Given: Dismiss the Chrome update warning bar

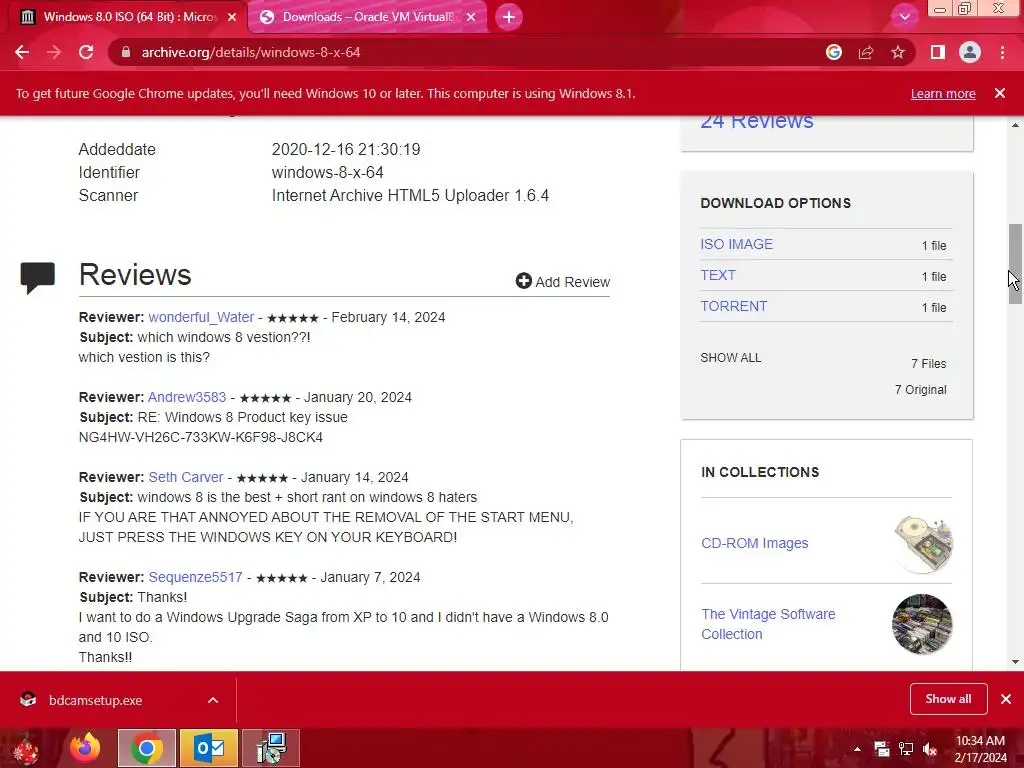Looking at the screenshot, I should 1000,93.
